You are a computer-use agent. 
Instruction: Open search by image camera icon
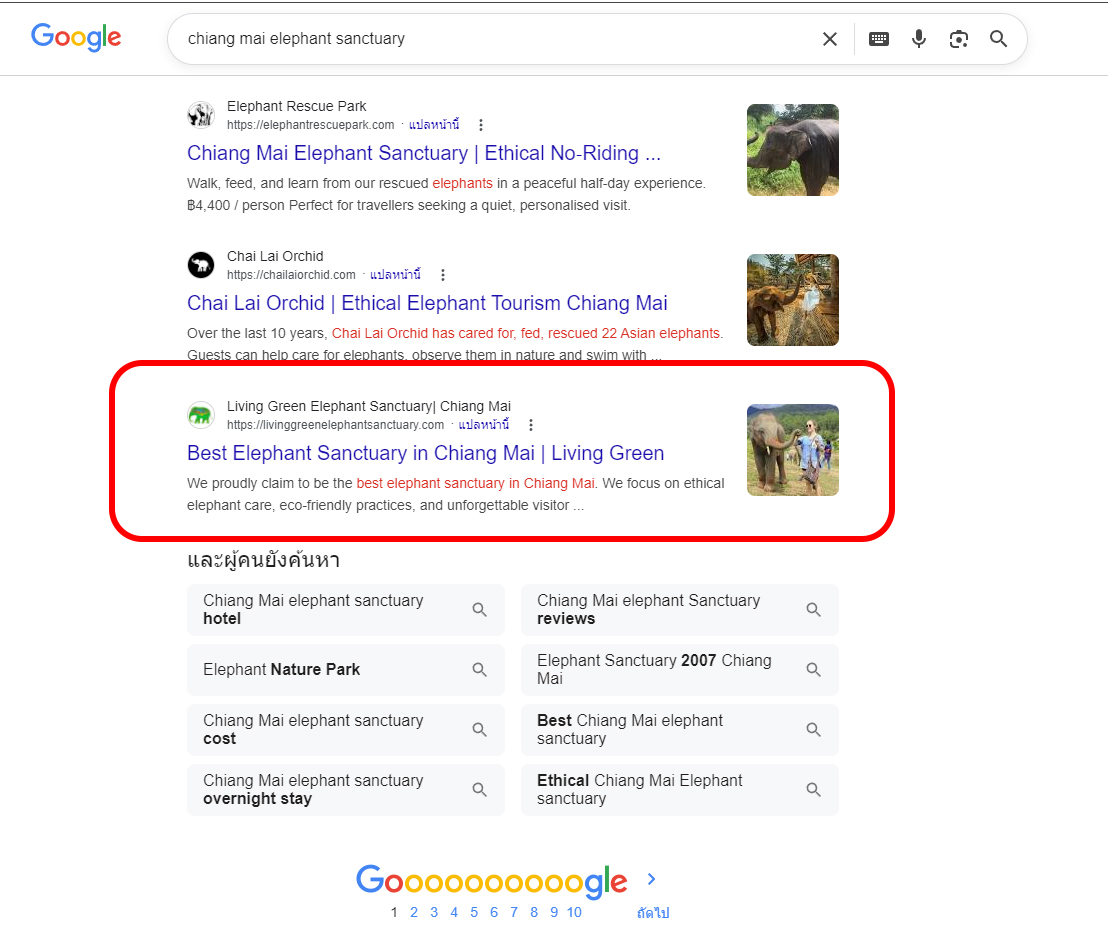(959, 39)
